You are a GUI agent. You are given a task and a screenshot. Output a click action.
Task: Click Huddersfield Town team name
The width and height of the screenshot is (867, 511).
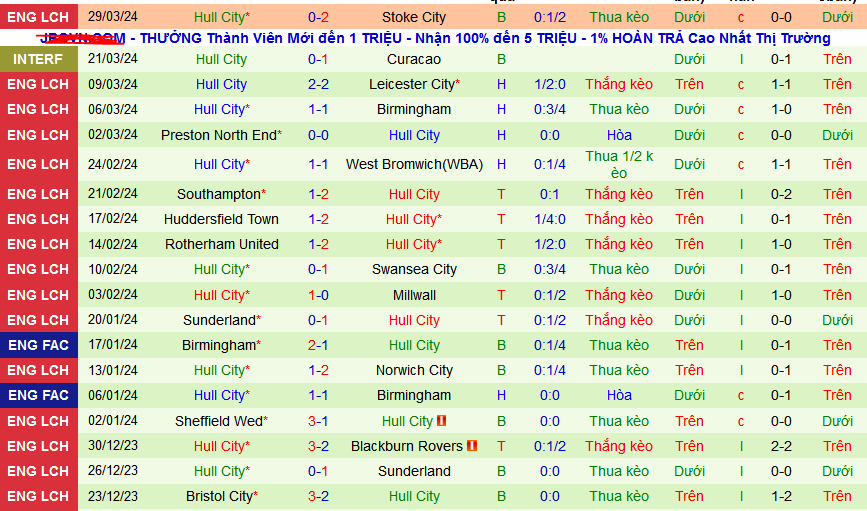click(221, 219)
